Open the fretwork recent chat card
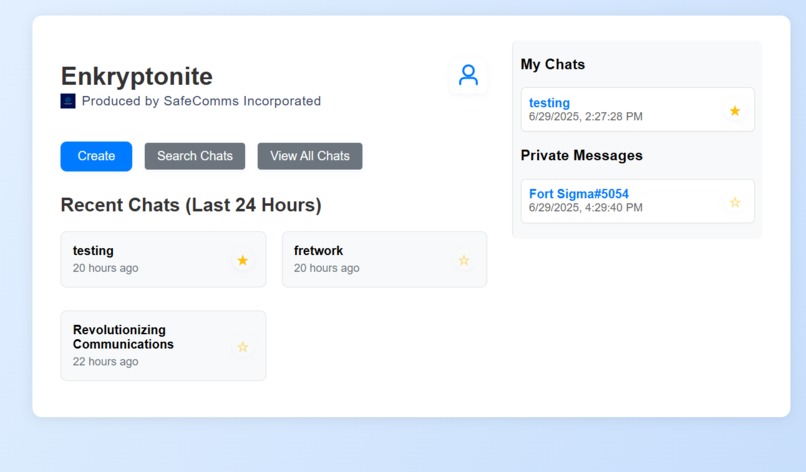 coord(384,259)
